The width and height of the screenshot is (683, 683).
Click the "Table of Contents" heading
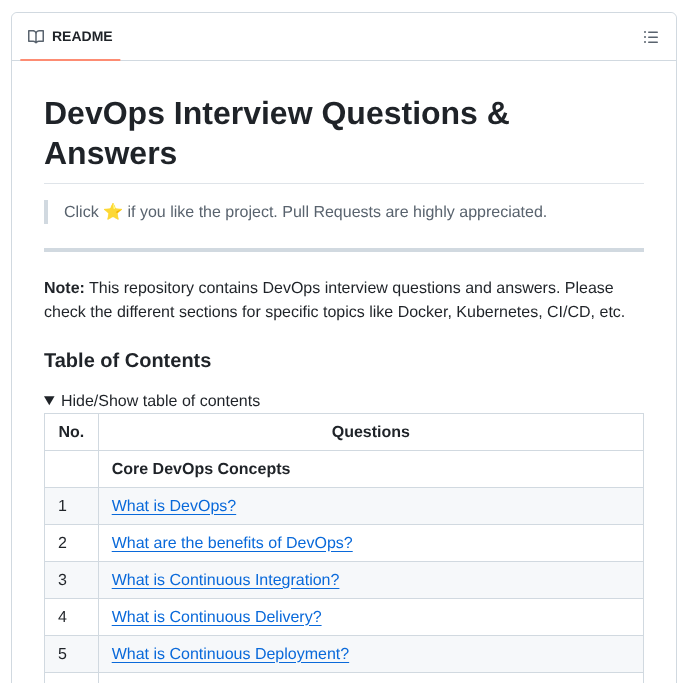tap(128, 361)
